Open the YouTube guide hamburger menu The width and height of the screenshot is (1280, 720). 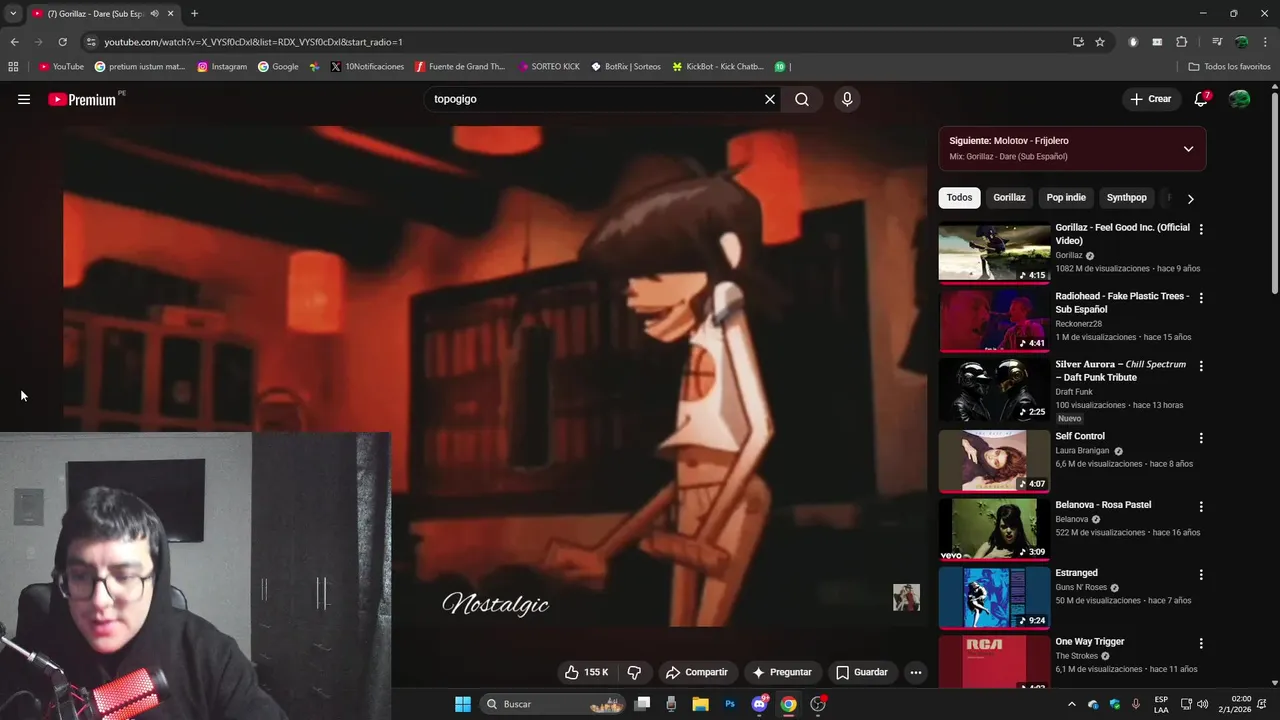pyautogui.click(x=24, y=99)
